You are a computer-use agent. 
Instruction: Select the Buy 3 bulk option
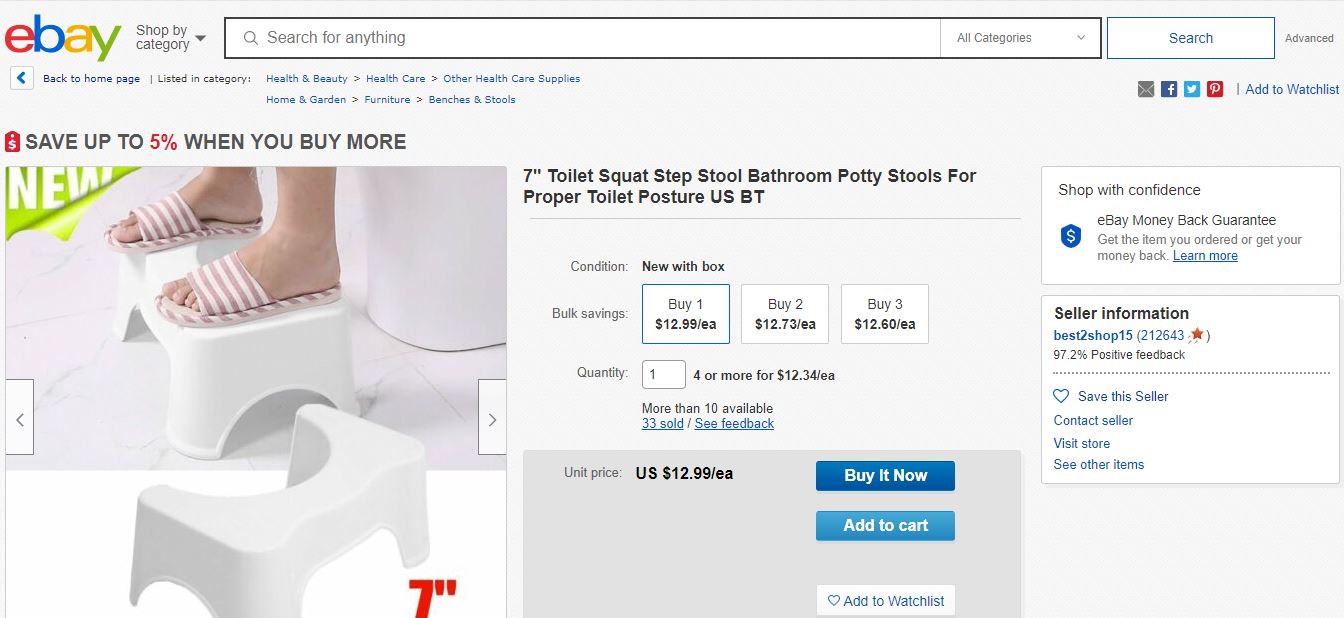click(x=885, y=314)
